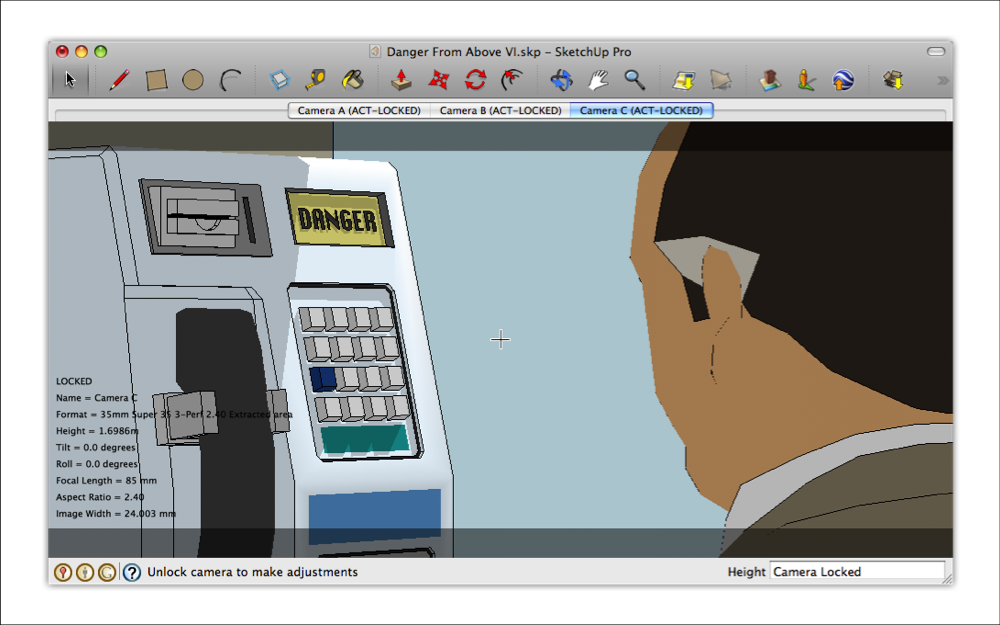Click the Google Earth globe toolbar icon
Screen dimensions: 1000x625
(843, 80)
